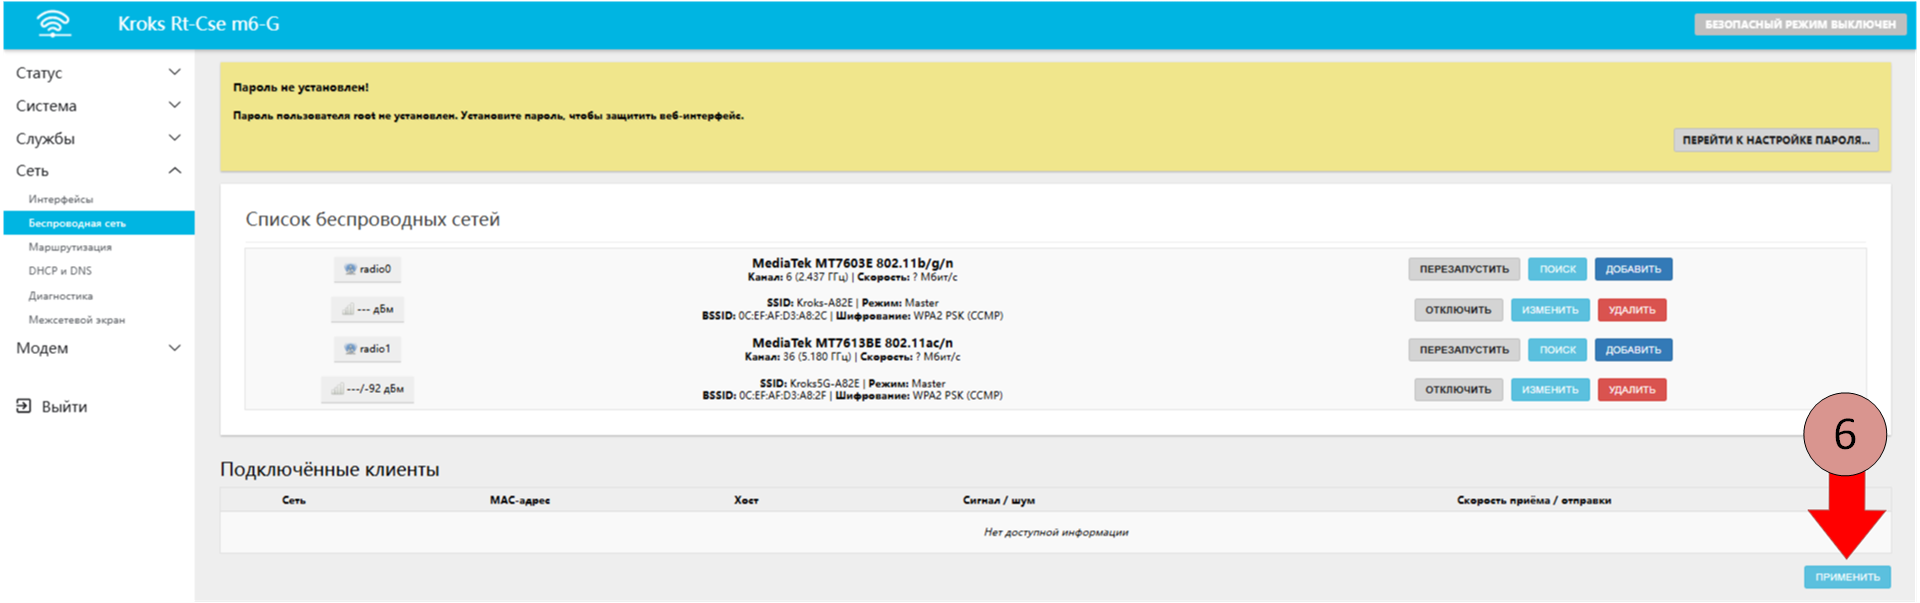Click the Выйти logout icon
The width and height of the screenshot is (1920, 603).
pos(24,406)
